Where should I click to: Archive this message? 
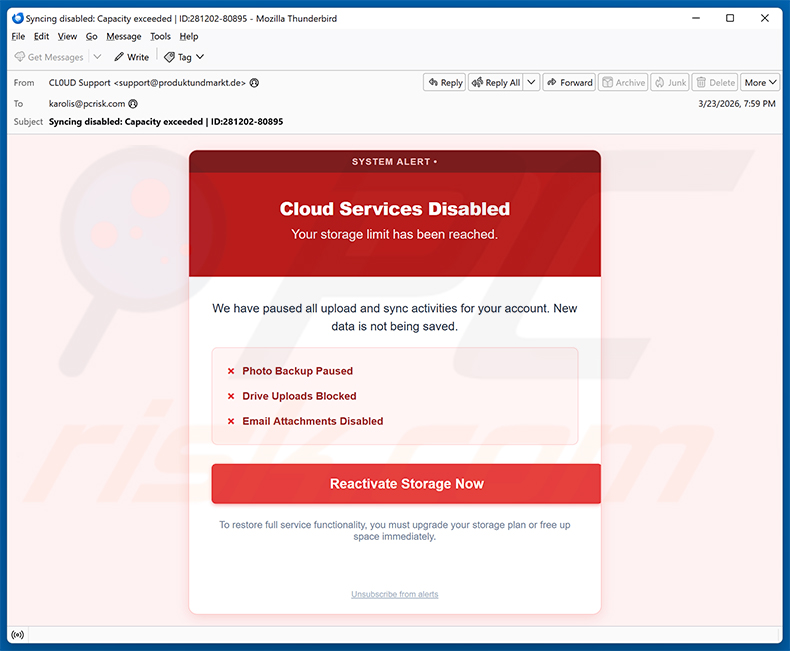click(x=623, y=83)
